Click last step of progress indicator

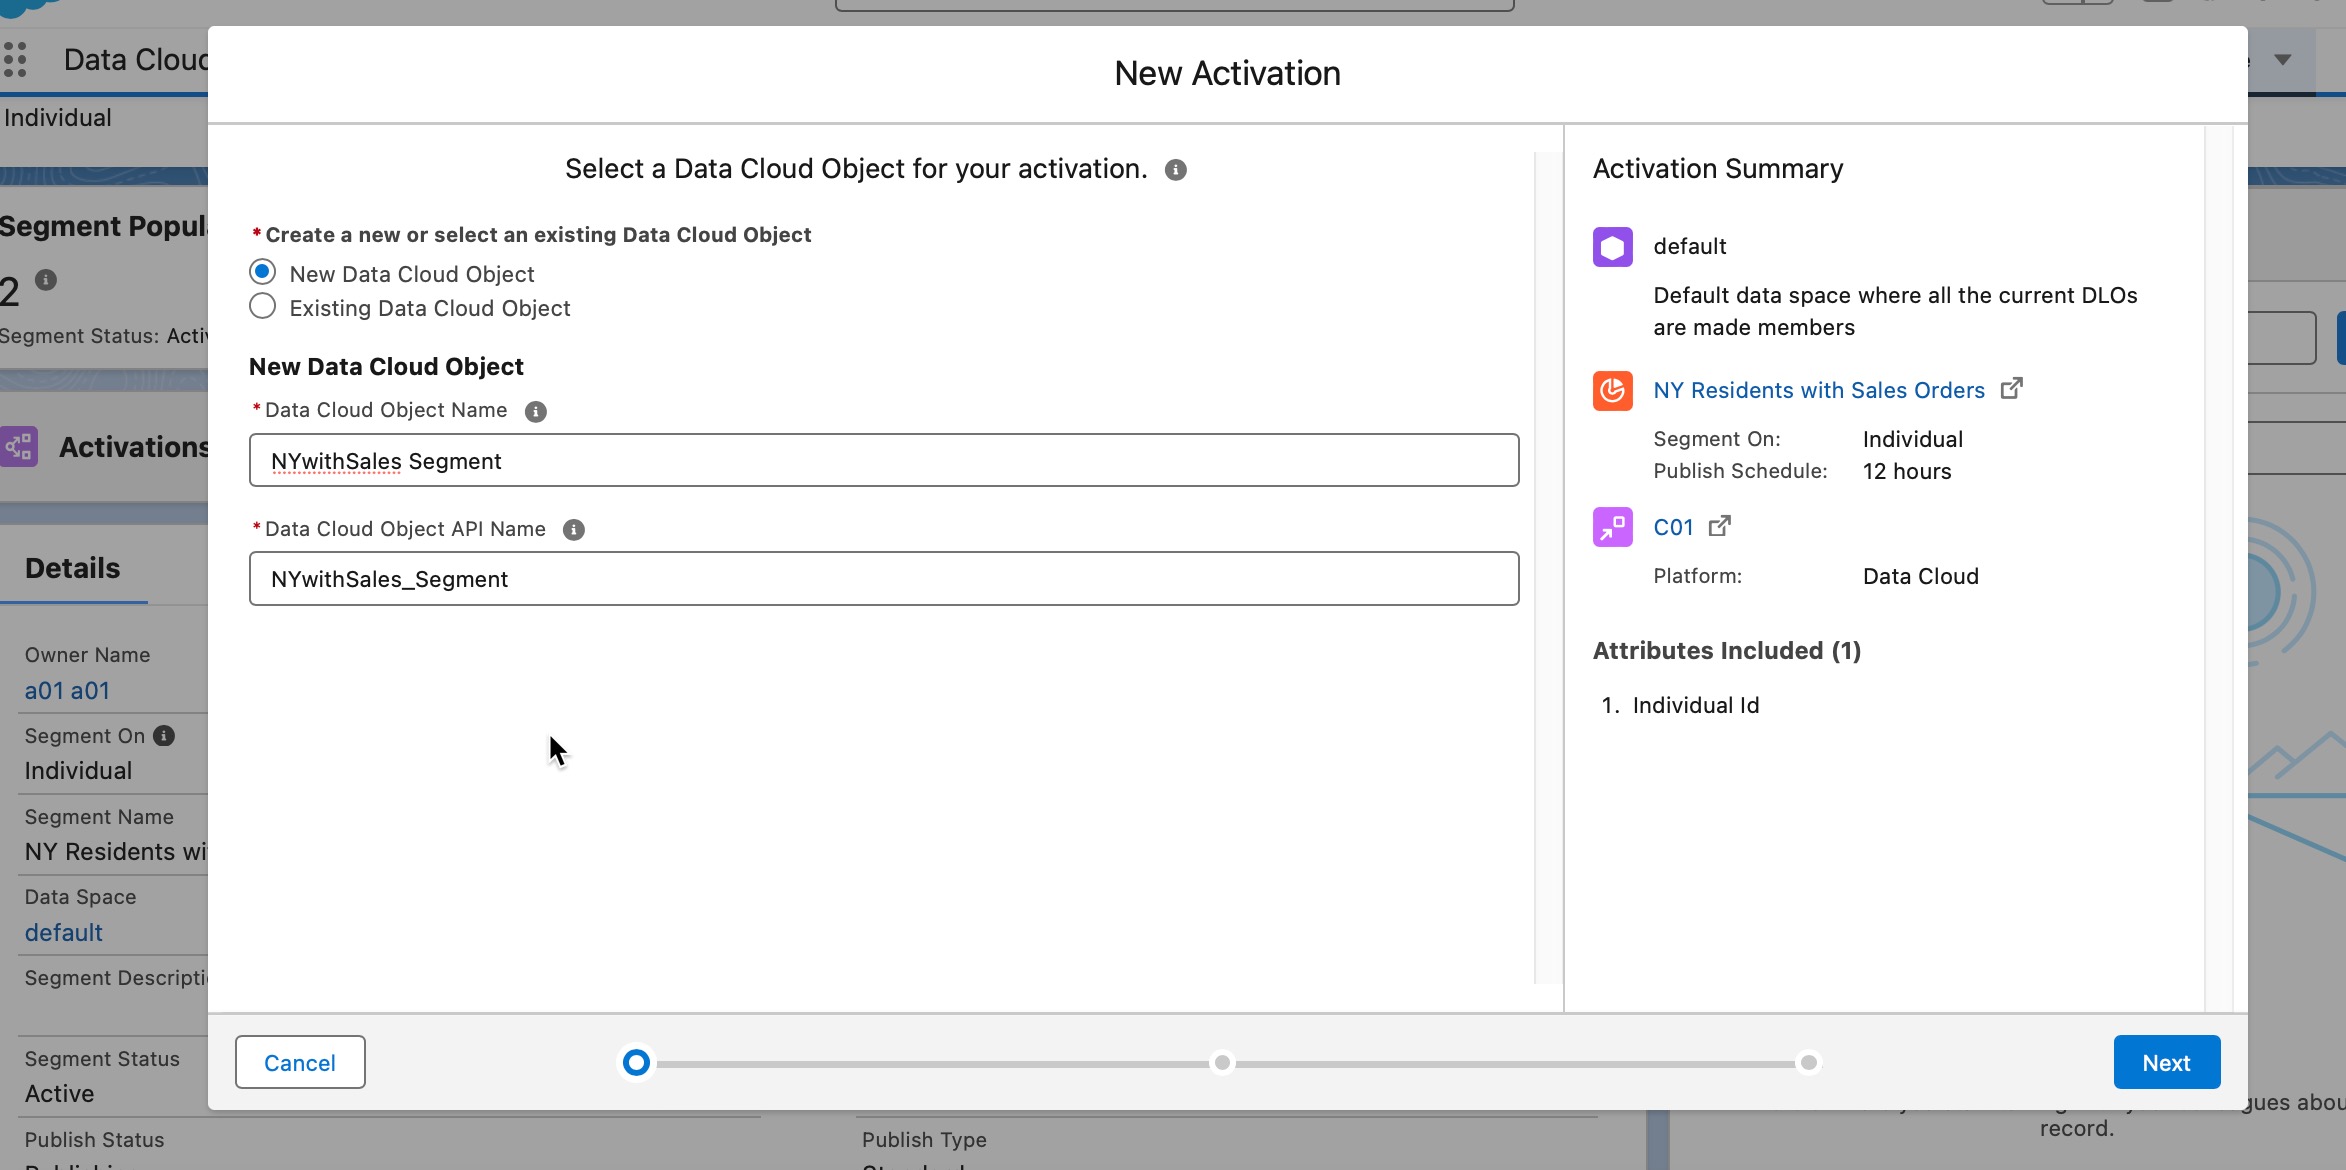(x=1808, y=1062)
